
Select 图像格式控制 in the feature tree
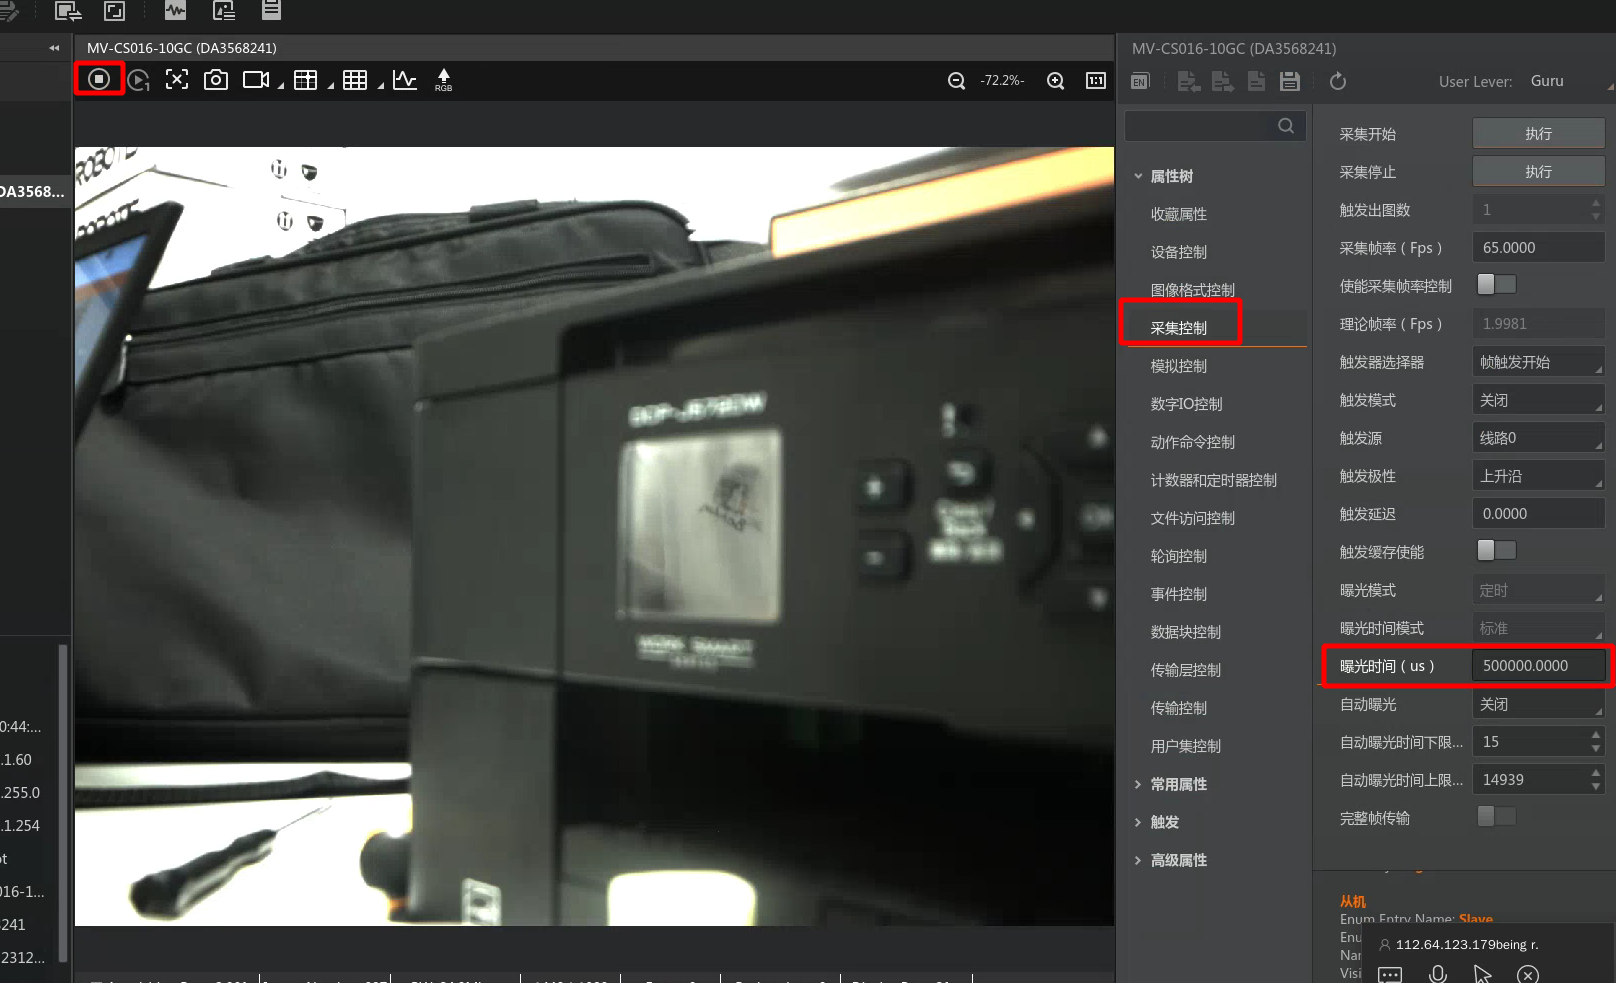(1193, 290)
